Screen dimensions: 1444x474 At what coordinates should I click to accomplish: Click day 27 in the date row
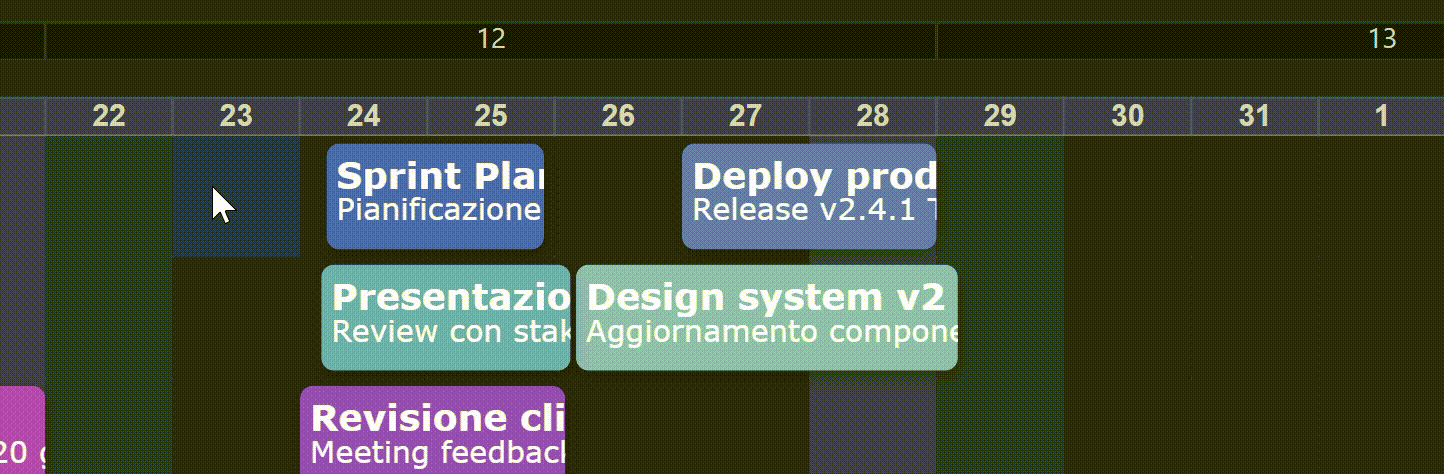(x=745, y=117)
